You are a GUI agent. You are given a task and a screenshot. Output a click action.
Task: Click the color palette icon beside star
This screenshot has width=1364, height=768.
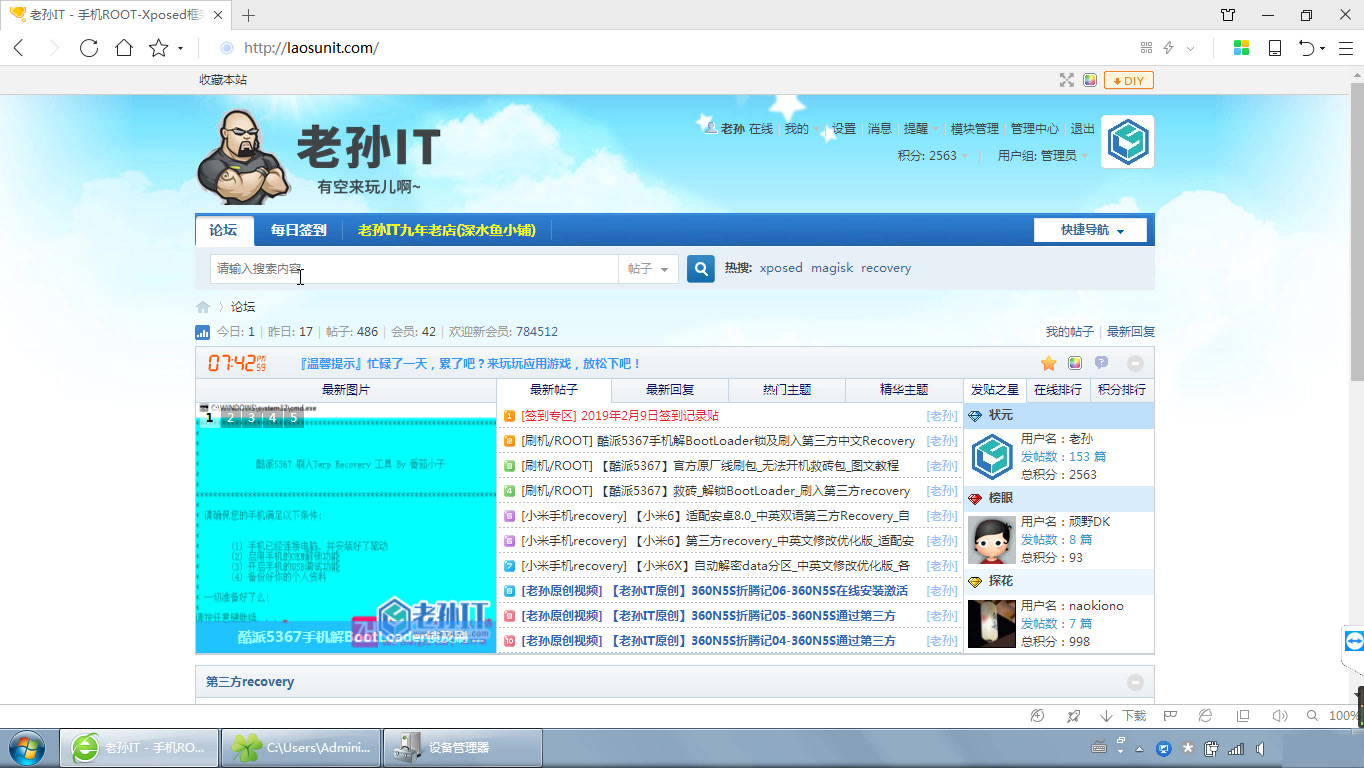click(x=1075, y=363)
